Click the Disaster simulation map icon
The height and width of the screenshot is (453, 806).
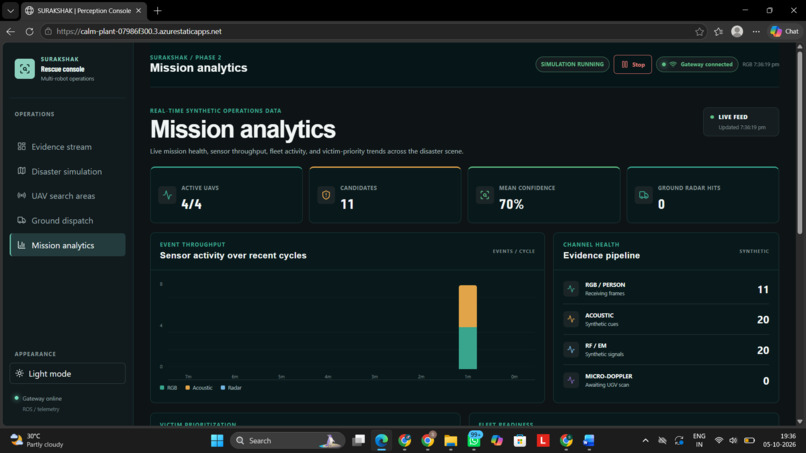(x=22, y=171)
